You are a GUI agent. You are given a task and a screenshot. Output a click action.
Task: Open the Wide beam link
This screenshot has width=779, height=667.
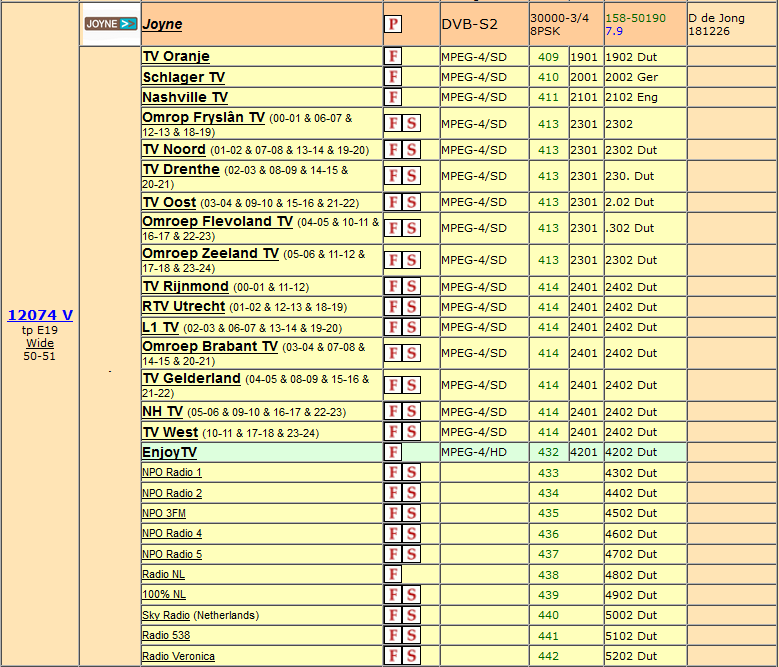coord(40,343)
